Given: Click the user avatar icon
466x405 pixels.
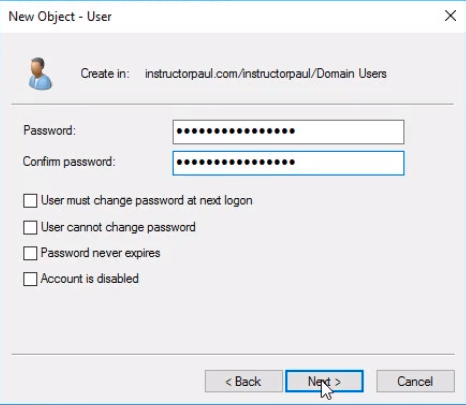Looking at the screenshot, I should click(x=40, y=74).
